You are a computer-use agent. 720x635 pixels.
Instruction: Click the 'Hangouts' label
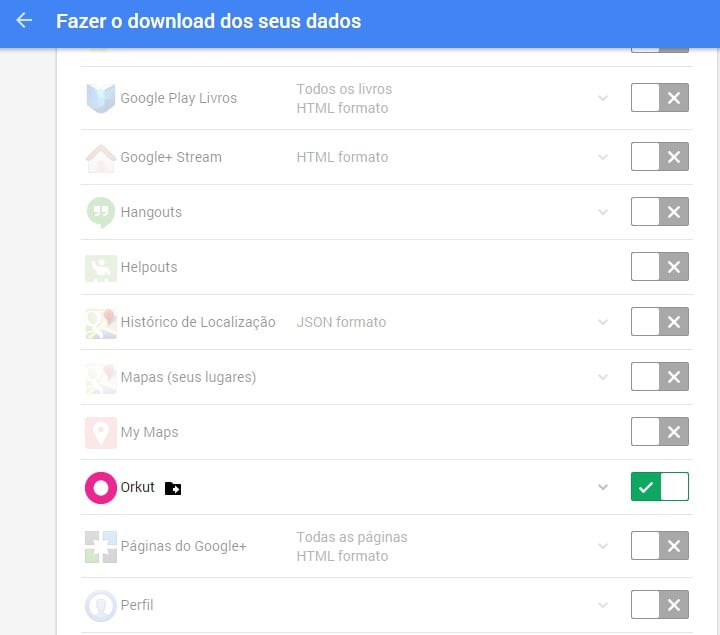click(151, 212)
